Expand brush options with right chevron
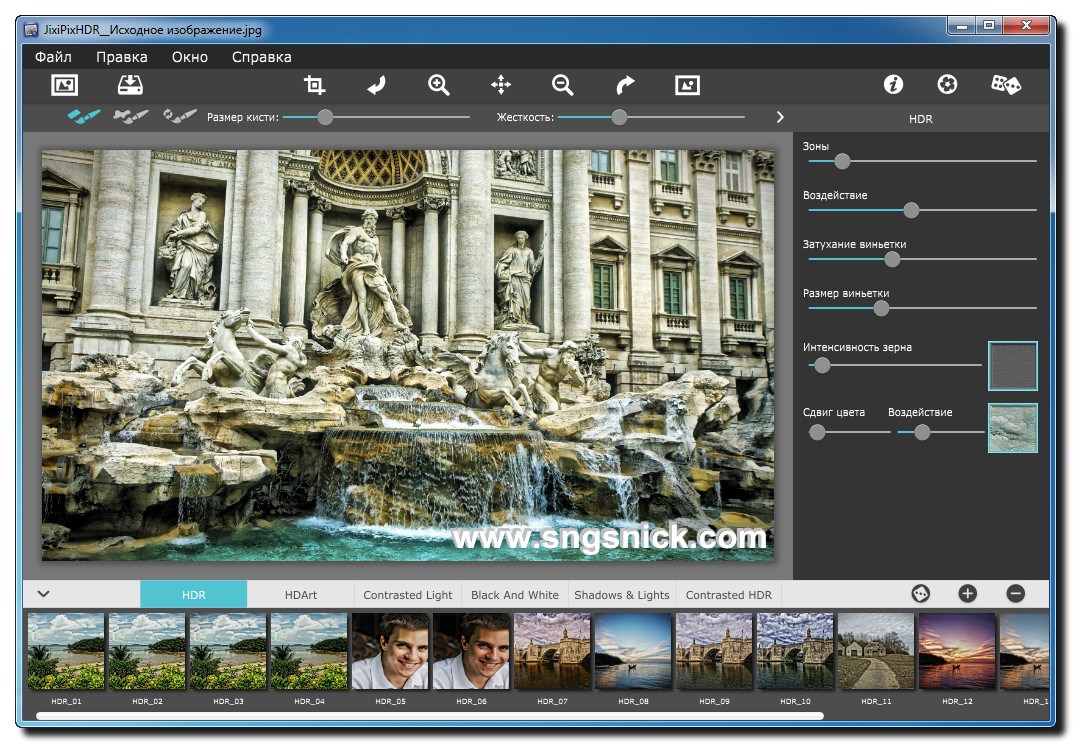Screen dimensions: 1073x744 point(780,117)
